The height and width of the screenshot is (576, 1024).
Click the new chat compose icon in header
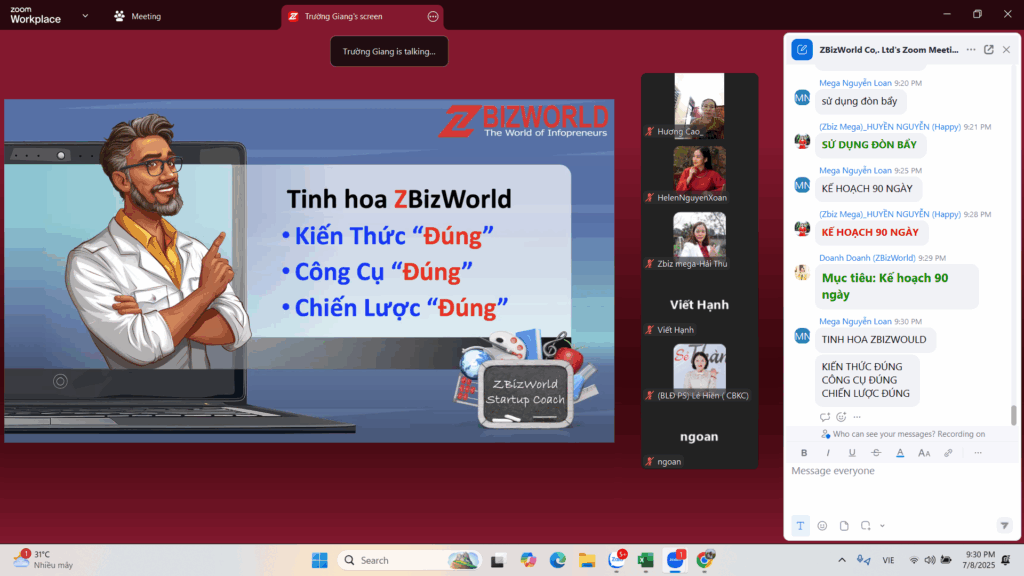click(x=802, y=50)
